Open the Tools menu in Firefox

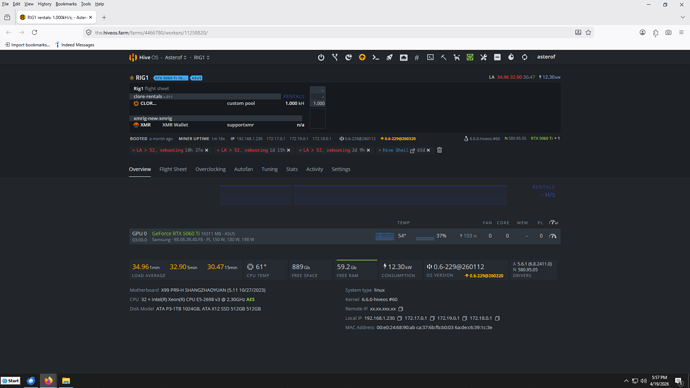pos(86,4)
